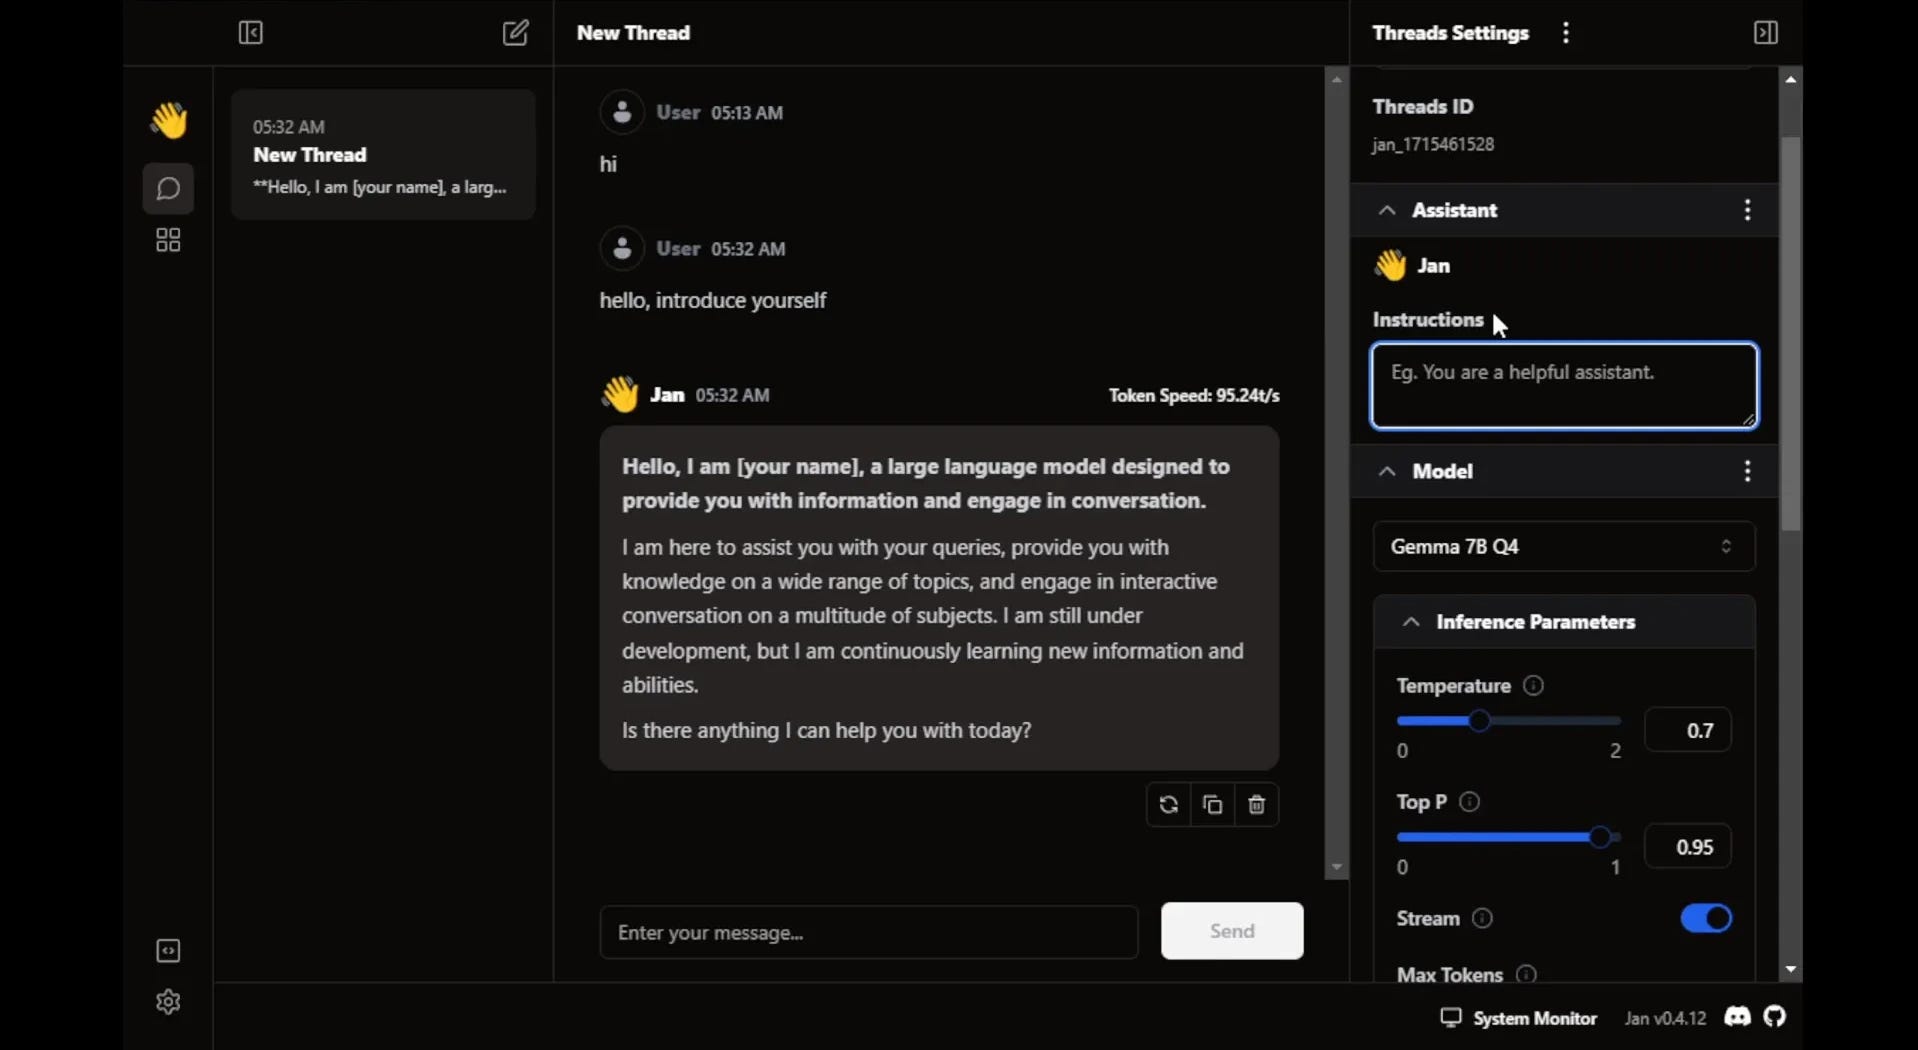
Task: Create a new thread with pencil icon
Action: pyautogui.click(x=516, y=33)
